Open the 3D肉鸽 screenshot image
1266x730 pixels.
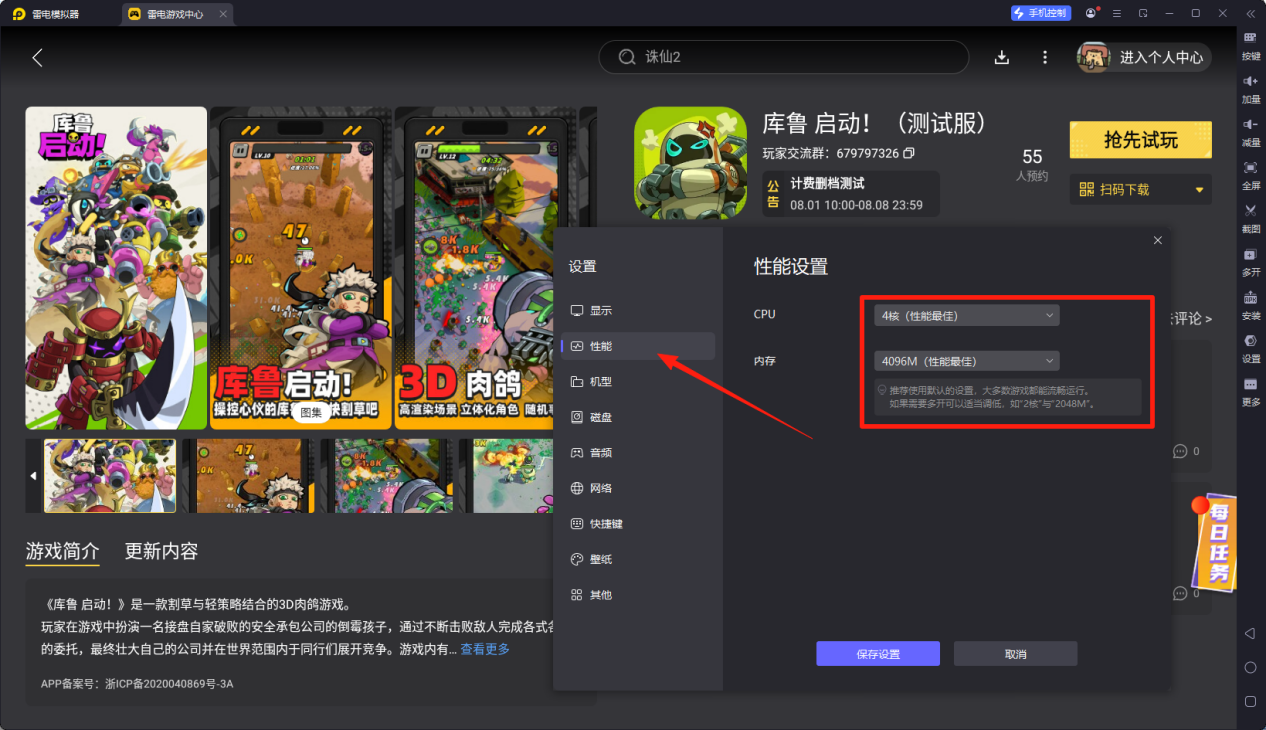click(472, 268)
